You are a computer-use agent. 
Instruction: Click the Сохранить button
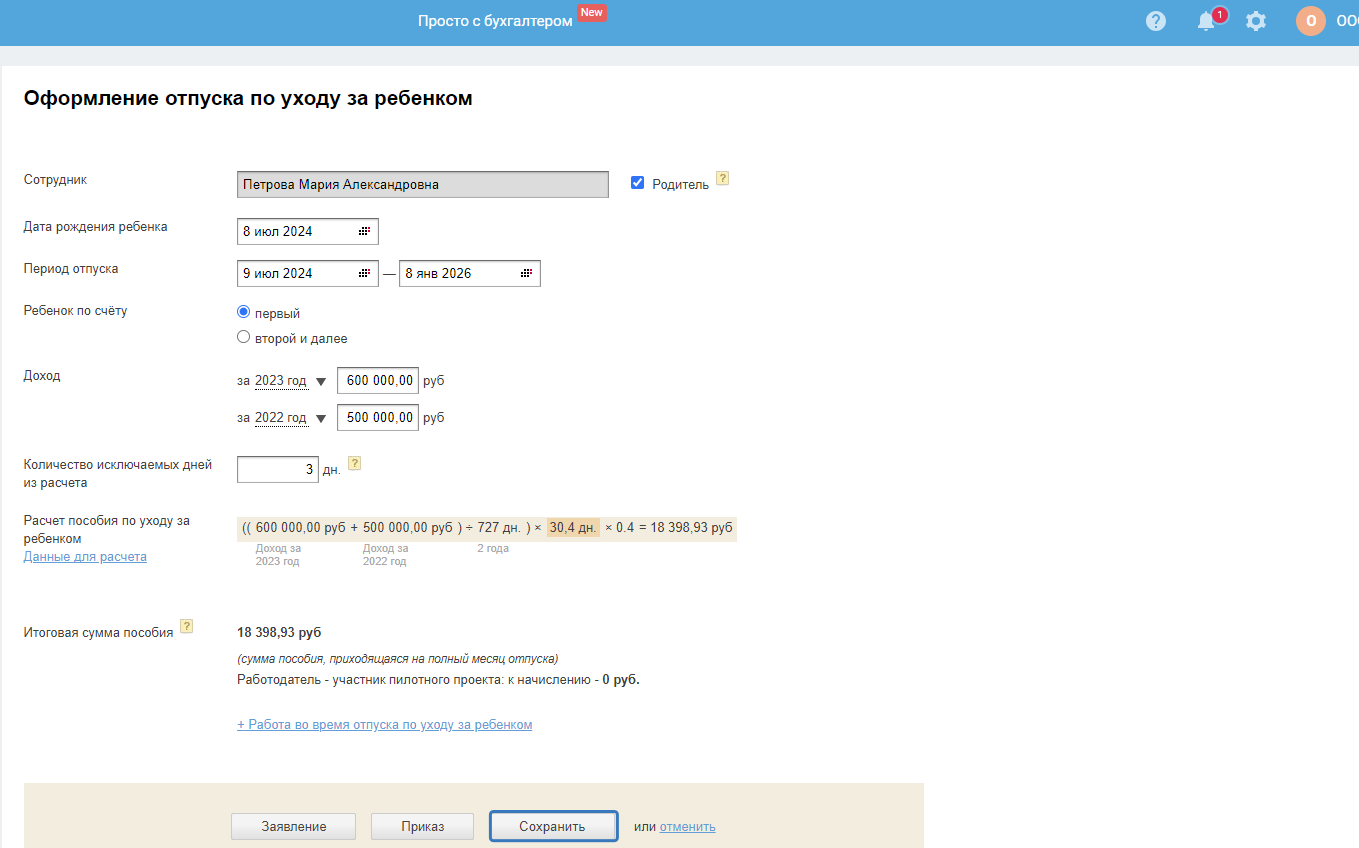tap(552, 827)
